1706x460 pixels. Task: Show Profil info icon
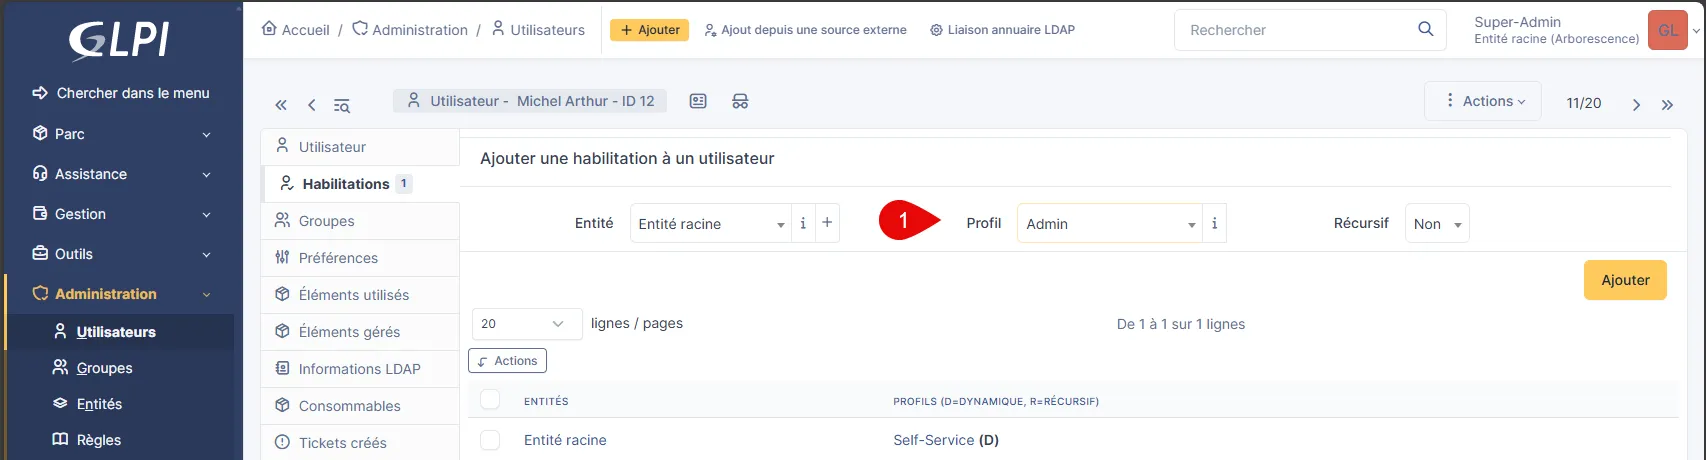click(1214, 223)
